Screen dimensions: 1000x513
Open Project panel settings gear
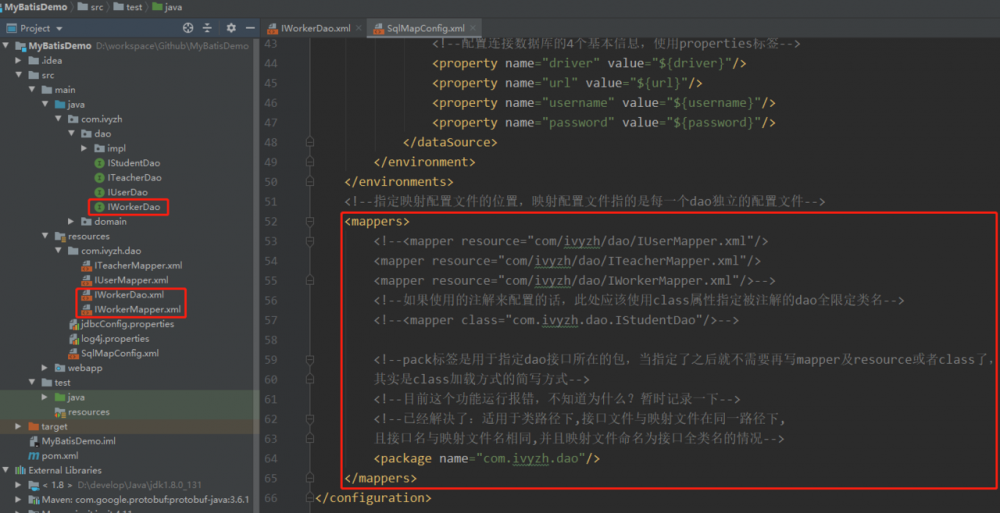(x=231, y=28)
